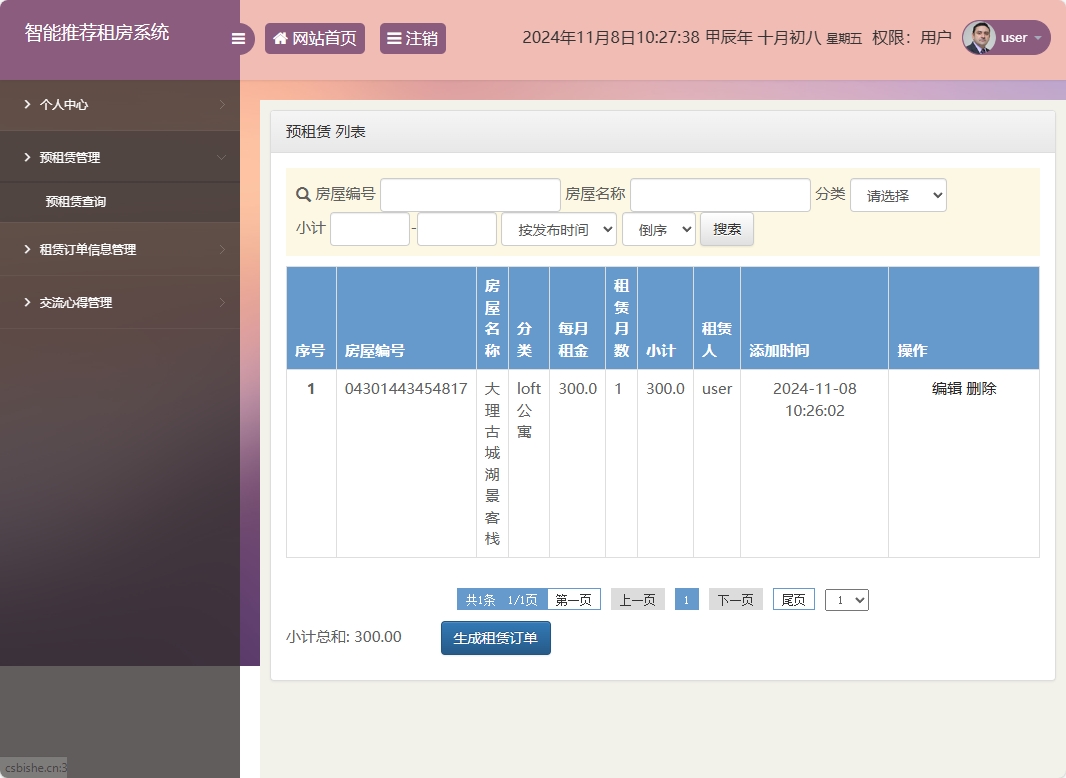Open the 按发布时间 sort dropdown
This screenshot has height=778, width=1066.
pos(558,228)
